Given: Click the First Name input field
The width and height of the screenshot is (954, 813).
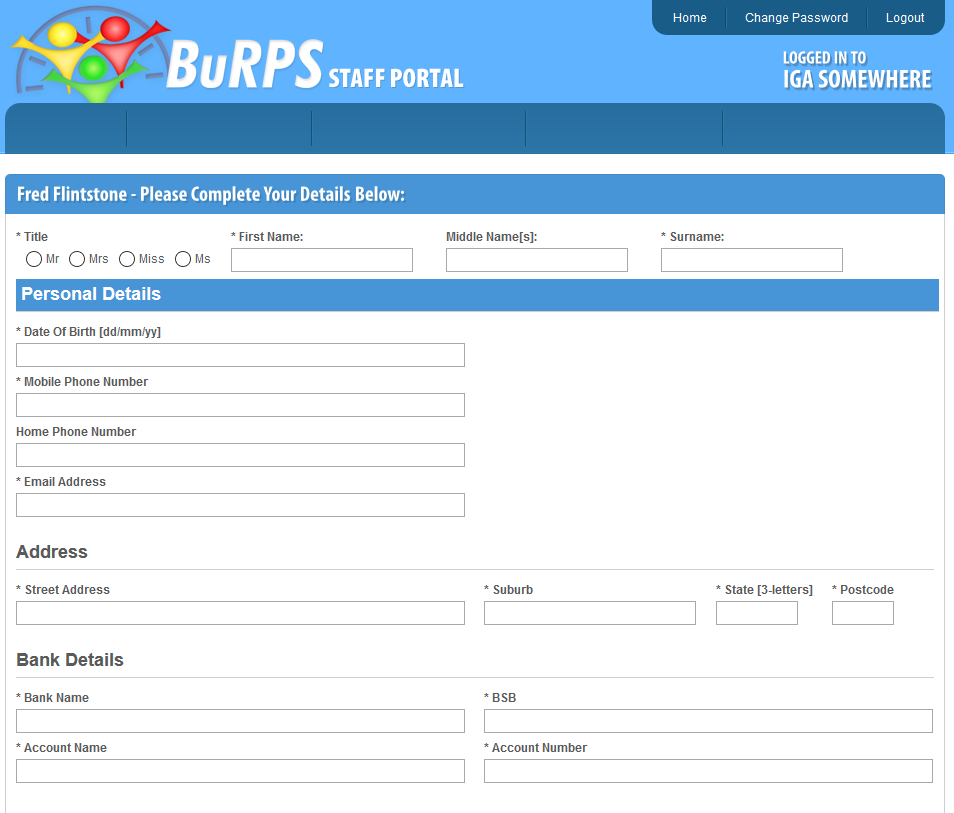Looking at the screenshot, I should [321, 260].
